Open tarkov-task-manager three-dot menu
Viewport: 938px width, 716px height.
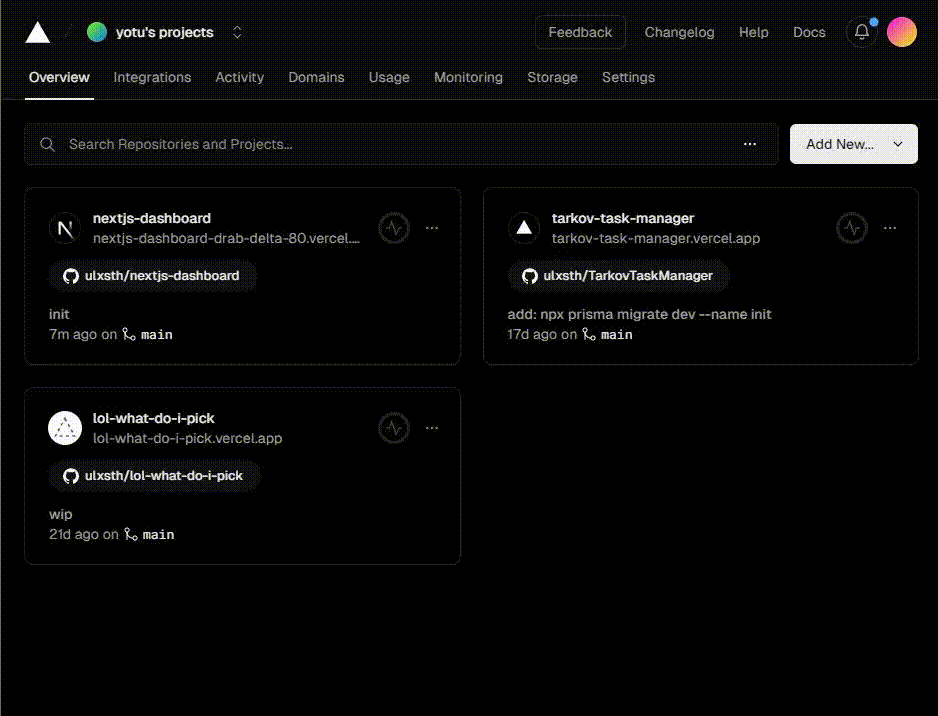pos(890,228)
